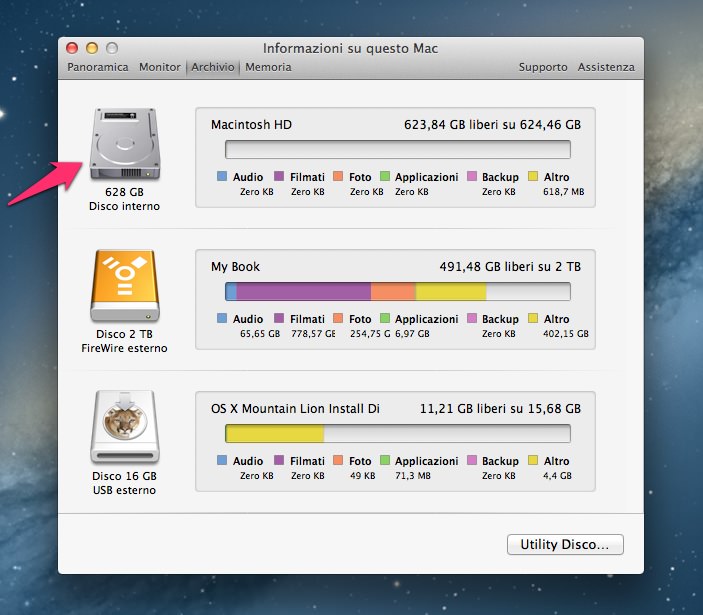The height and width of the screenshot is (615, 703).
Task: Click the green Applicazioni swatch under My Book
Action: (385, 318)
